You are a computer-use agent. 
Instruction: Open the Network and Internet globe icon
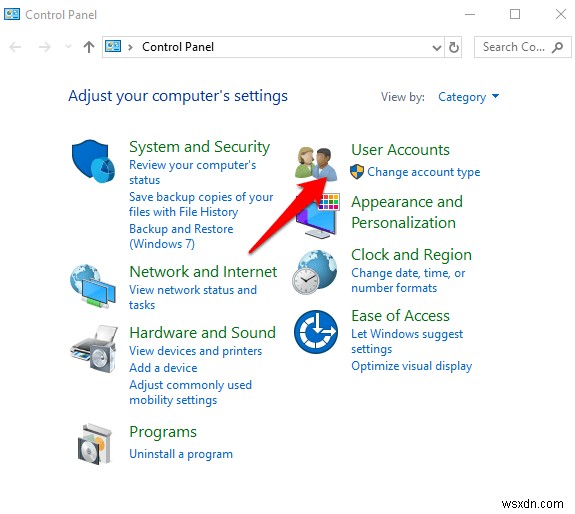pos(93,286)
